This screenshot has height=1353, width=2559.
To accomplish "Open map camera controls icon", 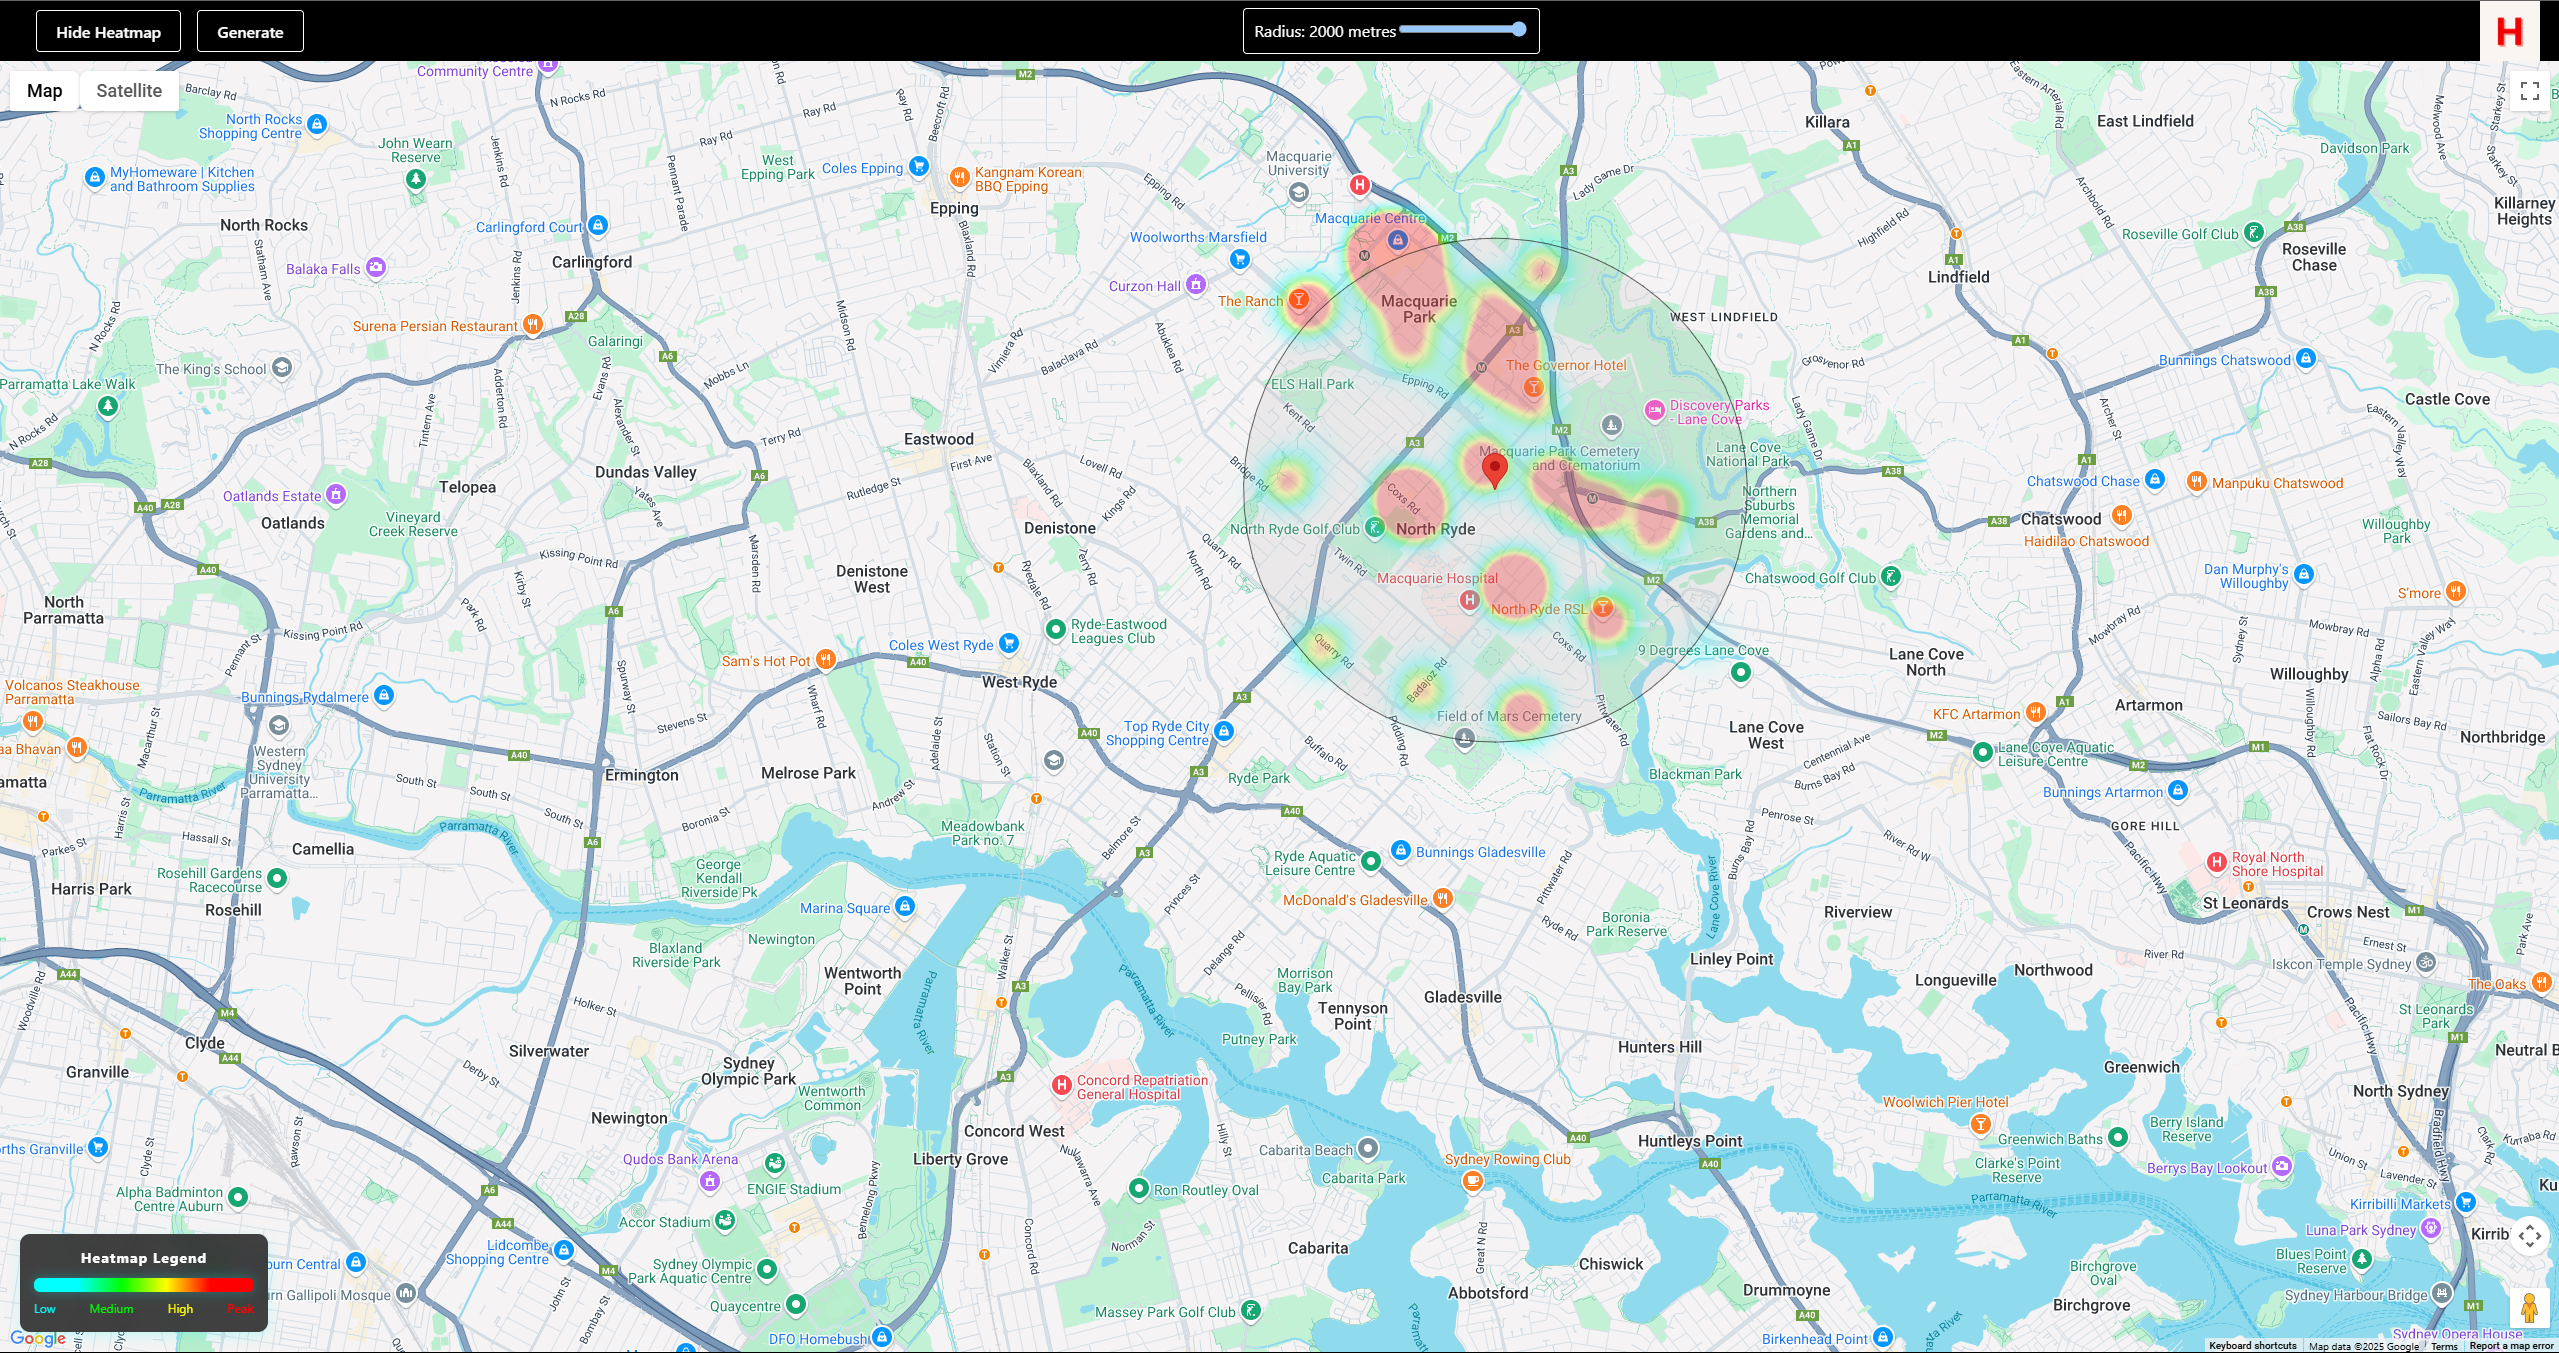I will (2529, 1236).
